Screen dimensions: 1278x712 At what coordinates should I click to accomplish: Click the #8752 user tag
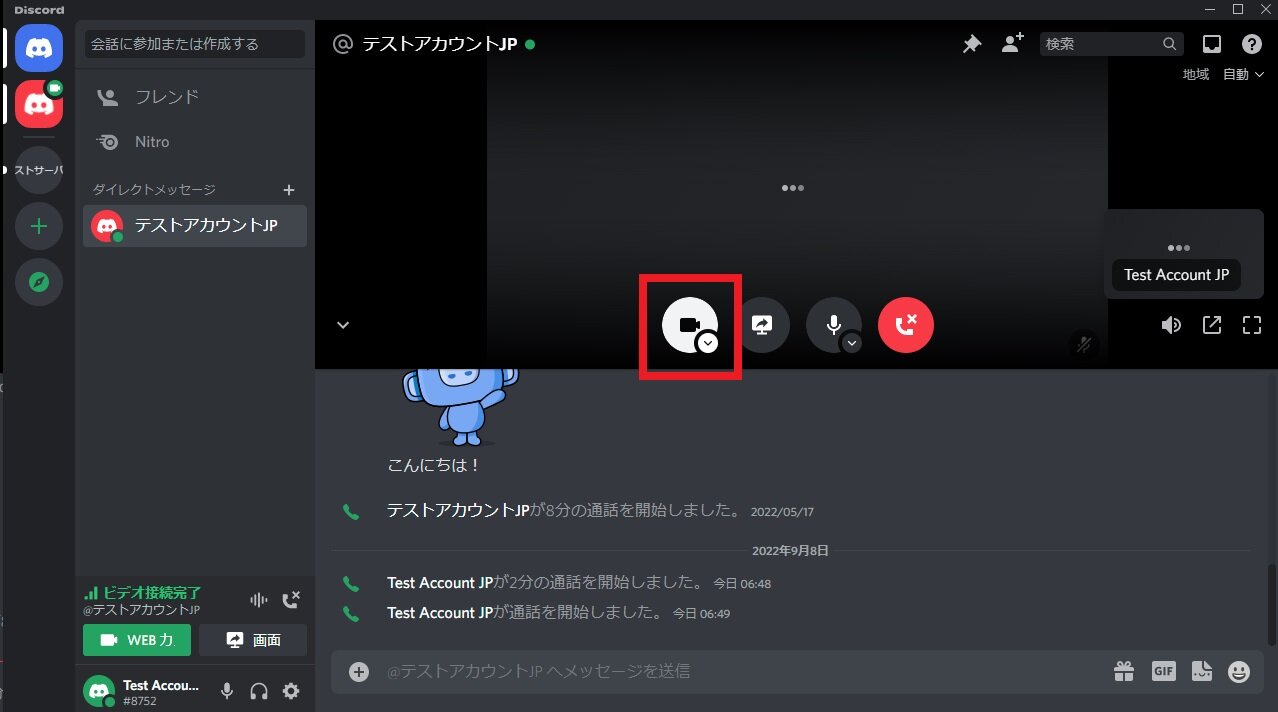[140, 701]
